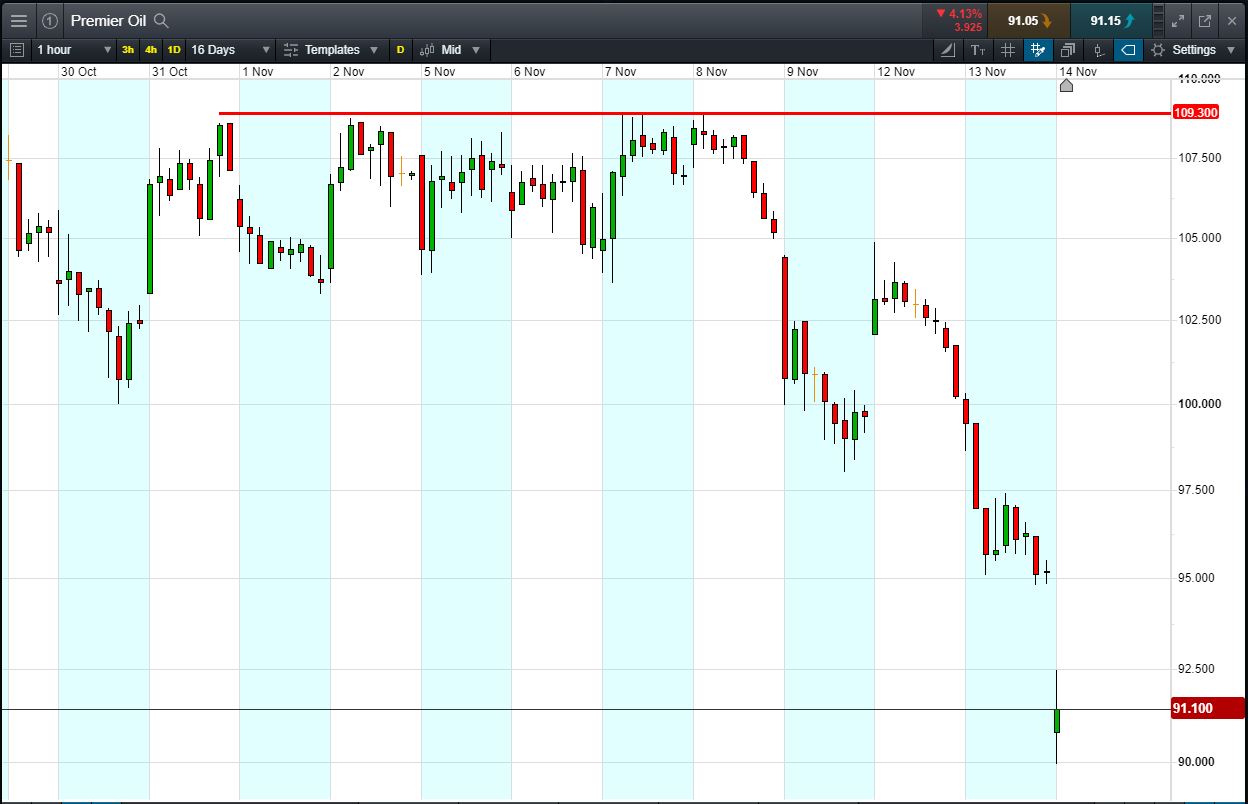This screenshot has width=1248, height=804.
Task: Toggle the grid crosshair picker tool
Action: coord(1038,49)
